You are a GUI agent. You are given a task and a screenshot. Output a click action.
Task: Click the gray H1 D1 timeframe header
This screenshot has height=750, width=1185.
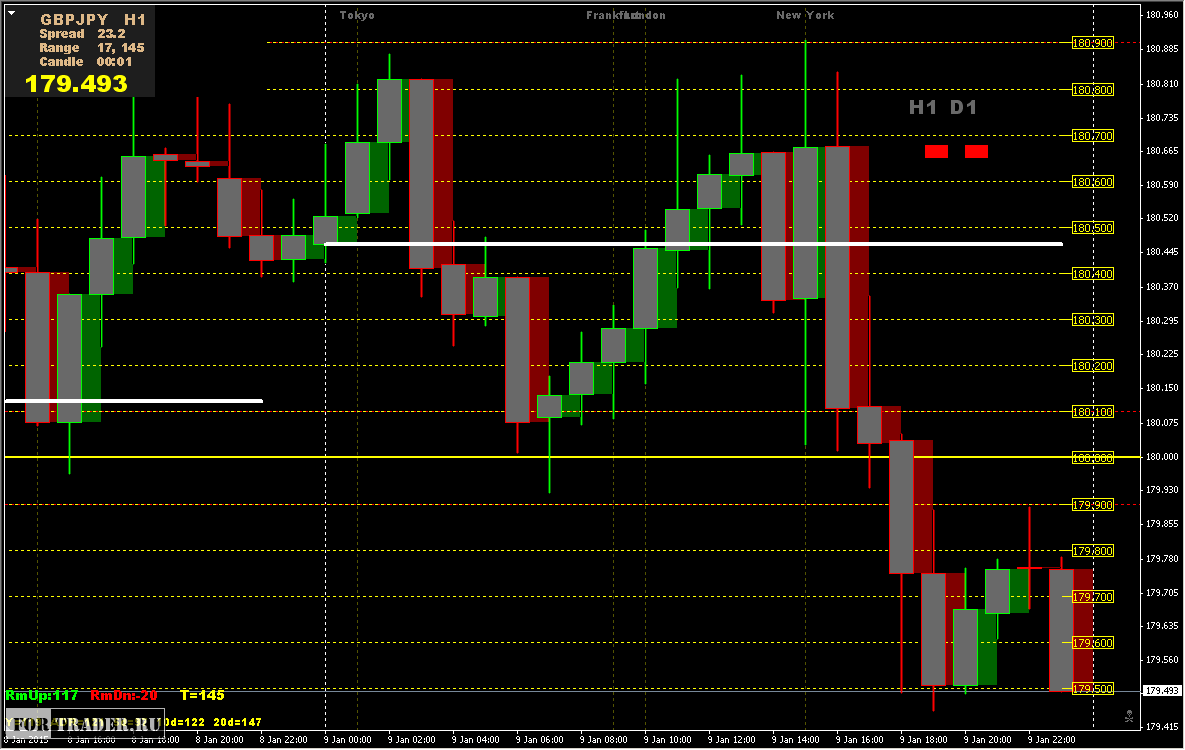click(943, 107)
